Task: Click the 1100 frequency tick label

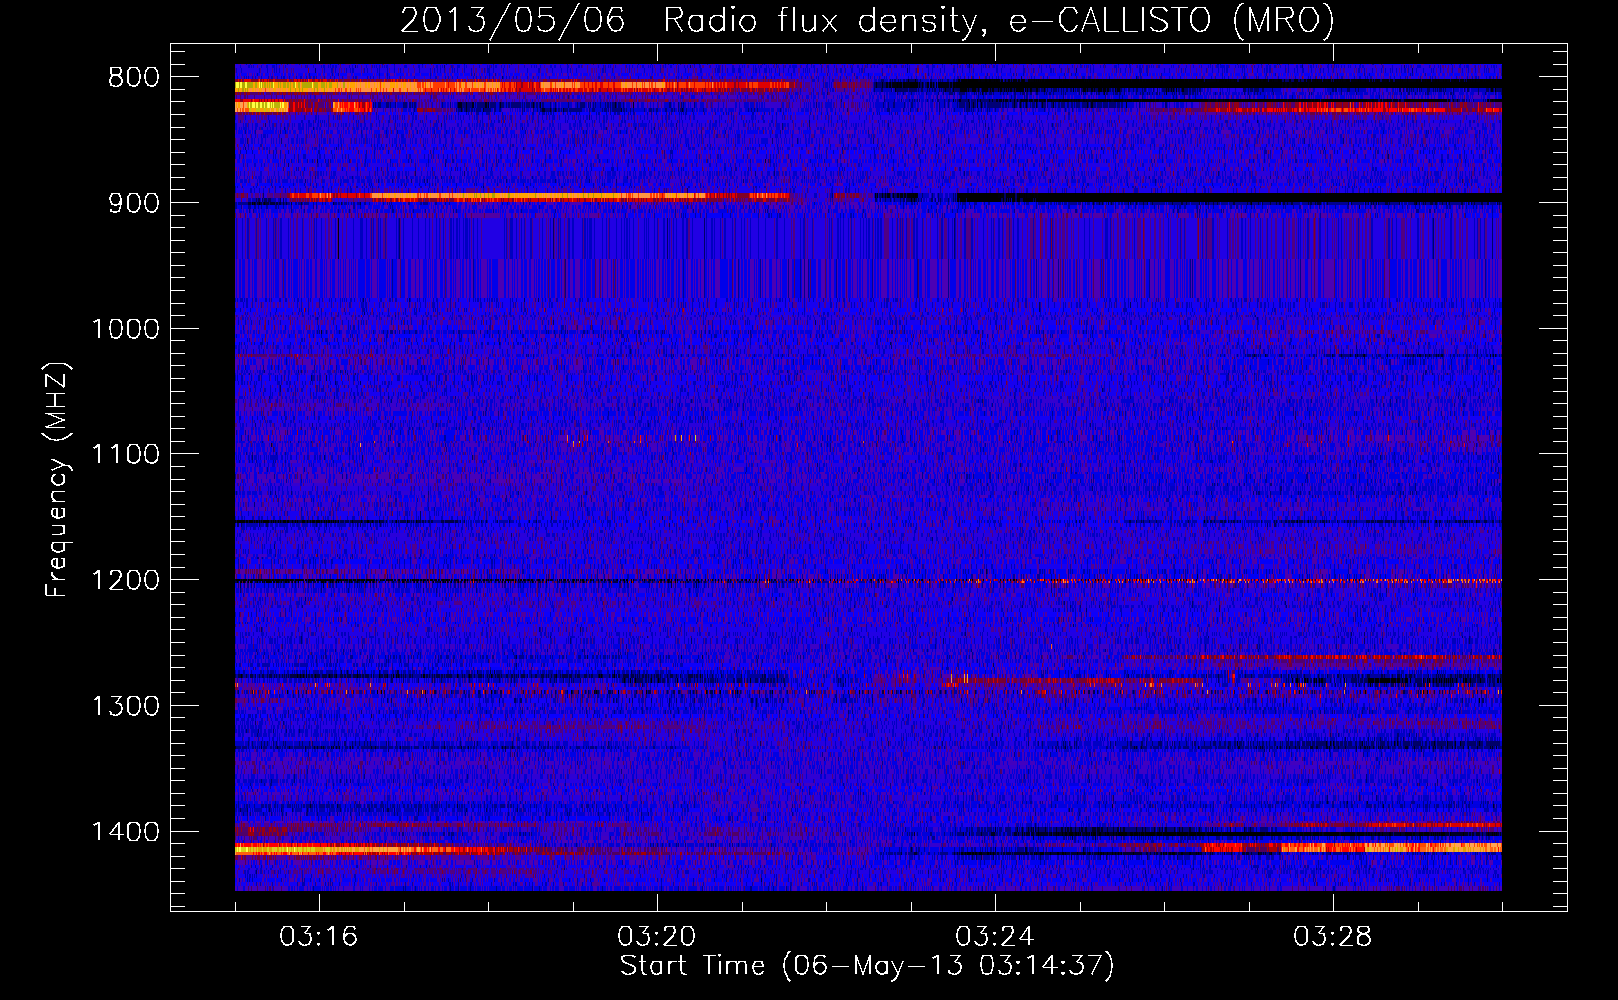Action: pyautogui.click(x=125, y=455)
